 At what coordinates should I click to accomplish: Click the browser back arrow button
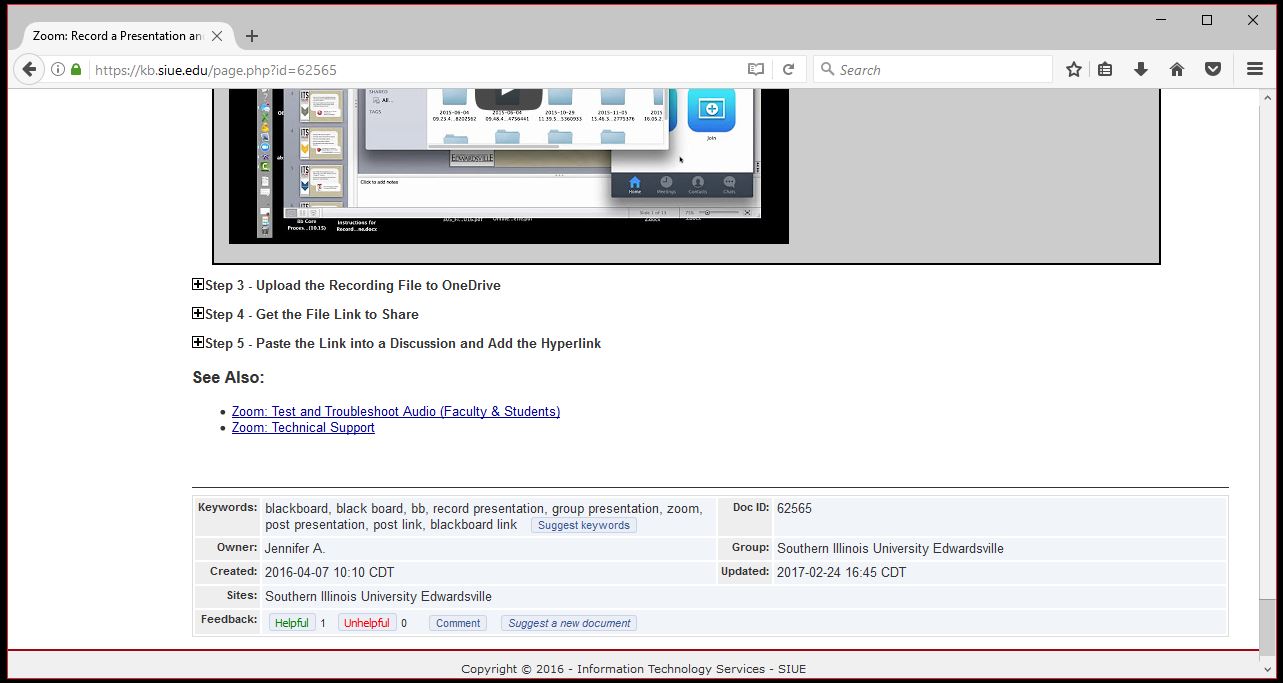(x=29, y=69)
